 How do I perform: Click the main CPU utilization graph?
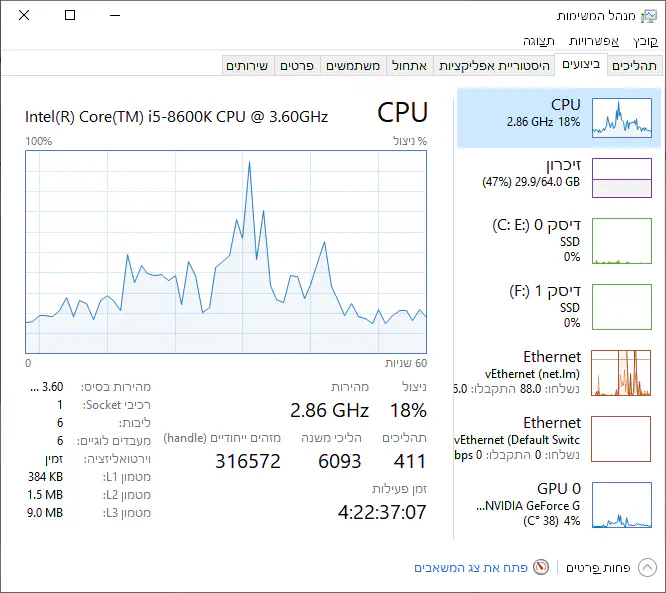point(226,251)
